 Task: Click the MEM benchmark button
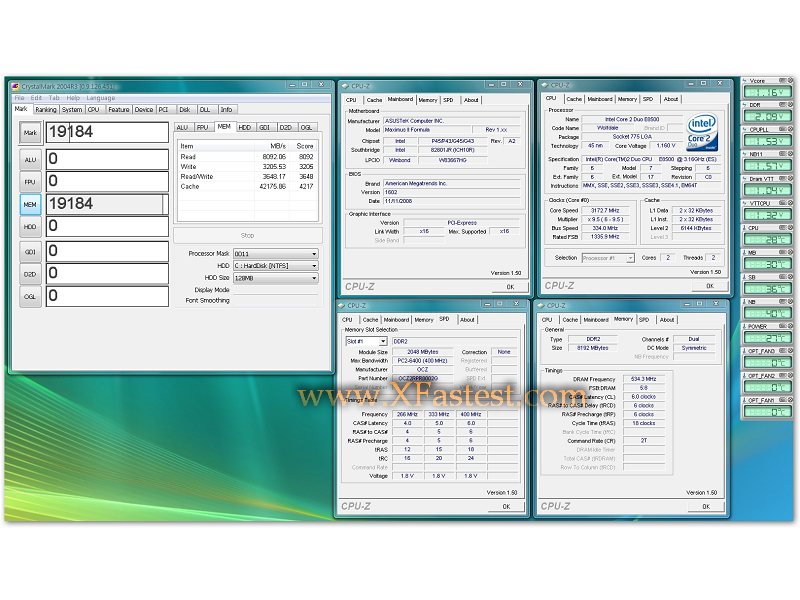tap(30, 205)
